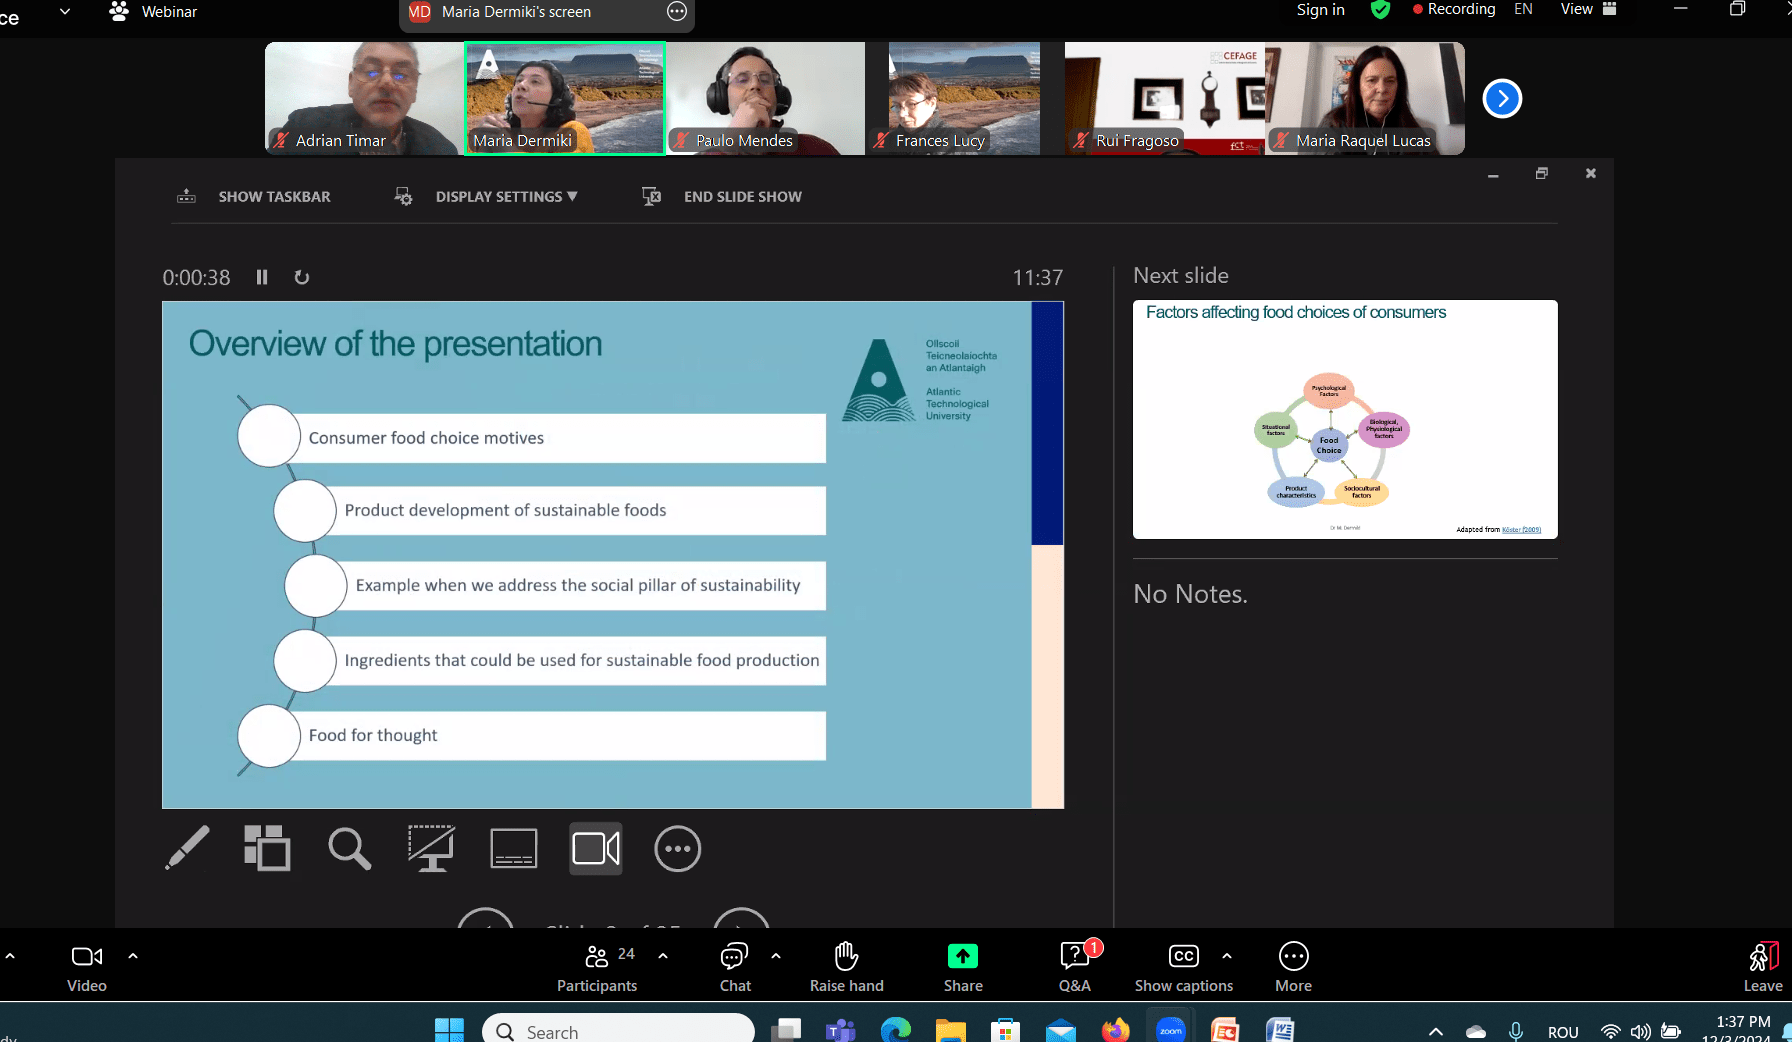This screenshot has width=1792, height=1042.
Task: Restart the presentation timer
Action: click(301, 277)
